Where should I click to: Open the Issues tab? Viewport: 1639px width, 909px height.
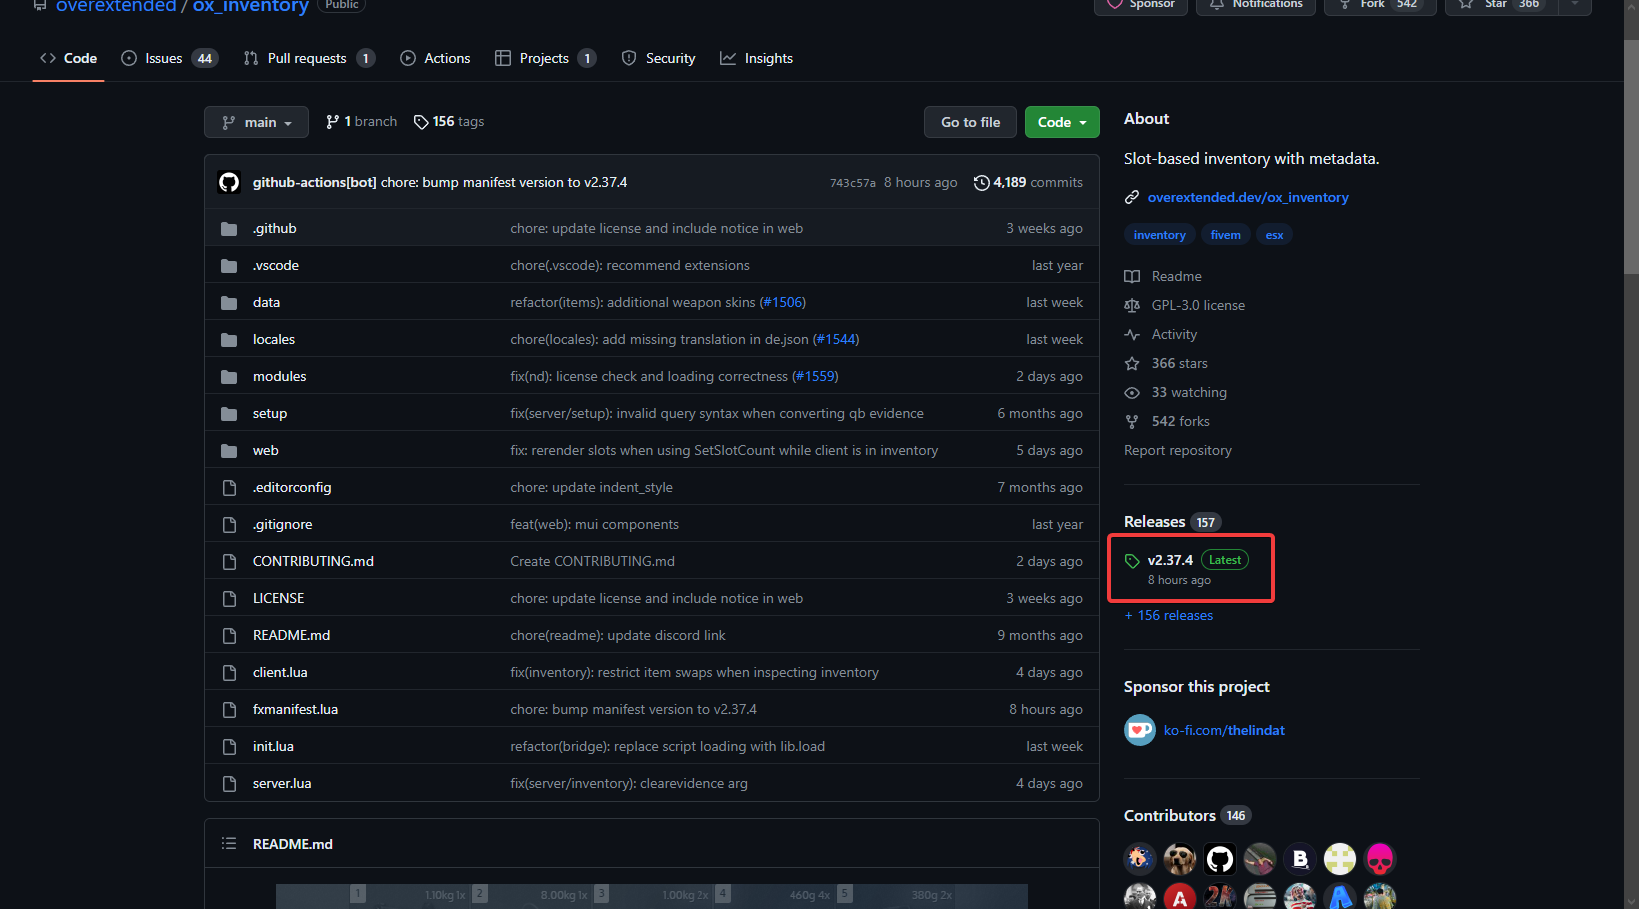click(x=169, y=58)
